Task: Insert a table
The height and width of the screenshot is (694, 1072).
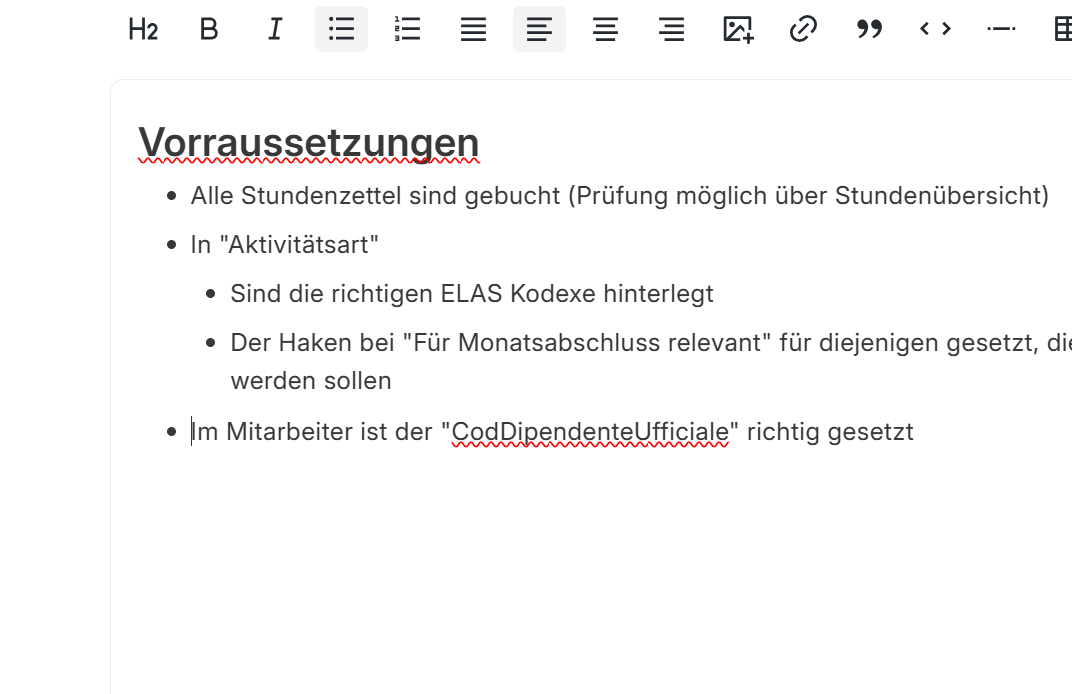Action: point(1062,30)
